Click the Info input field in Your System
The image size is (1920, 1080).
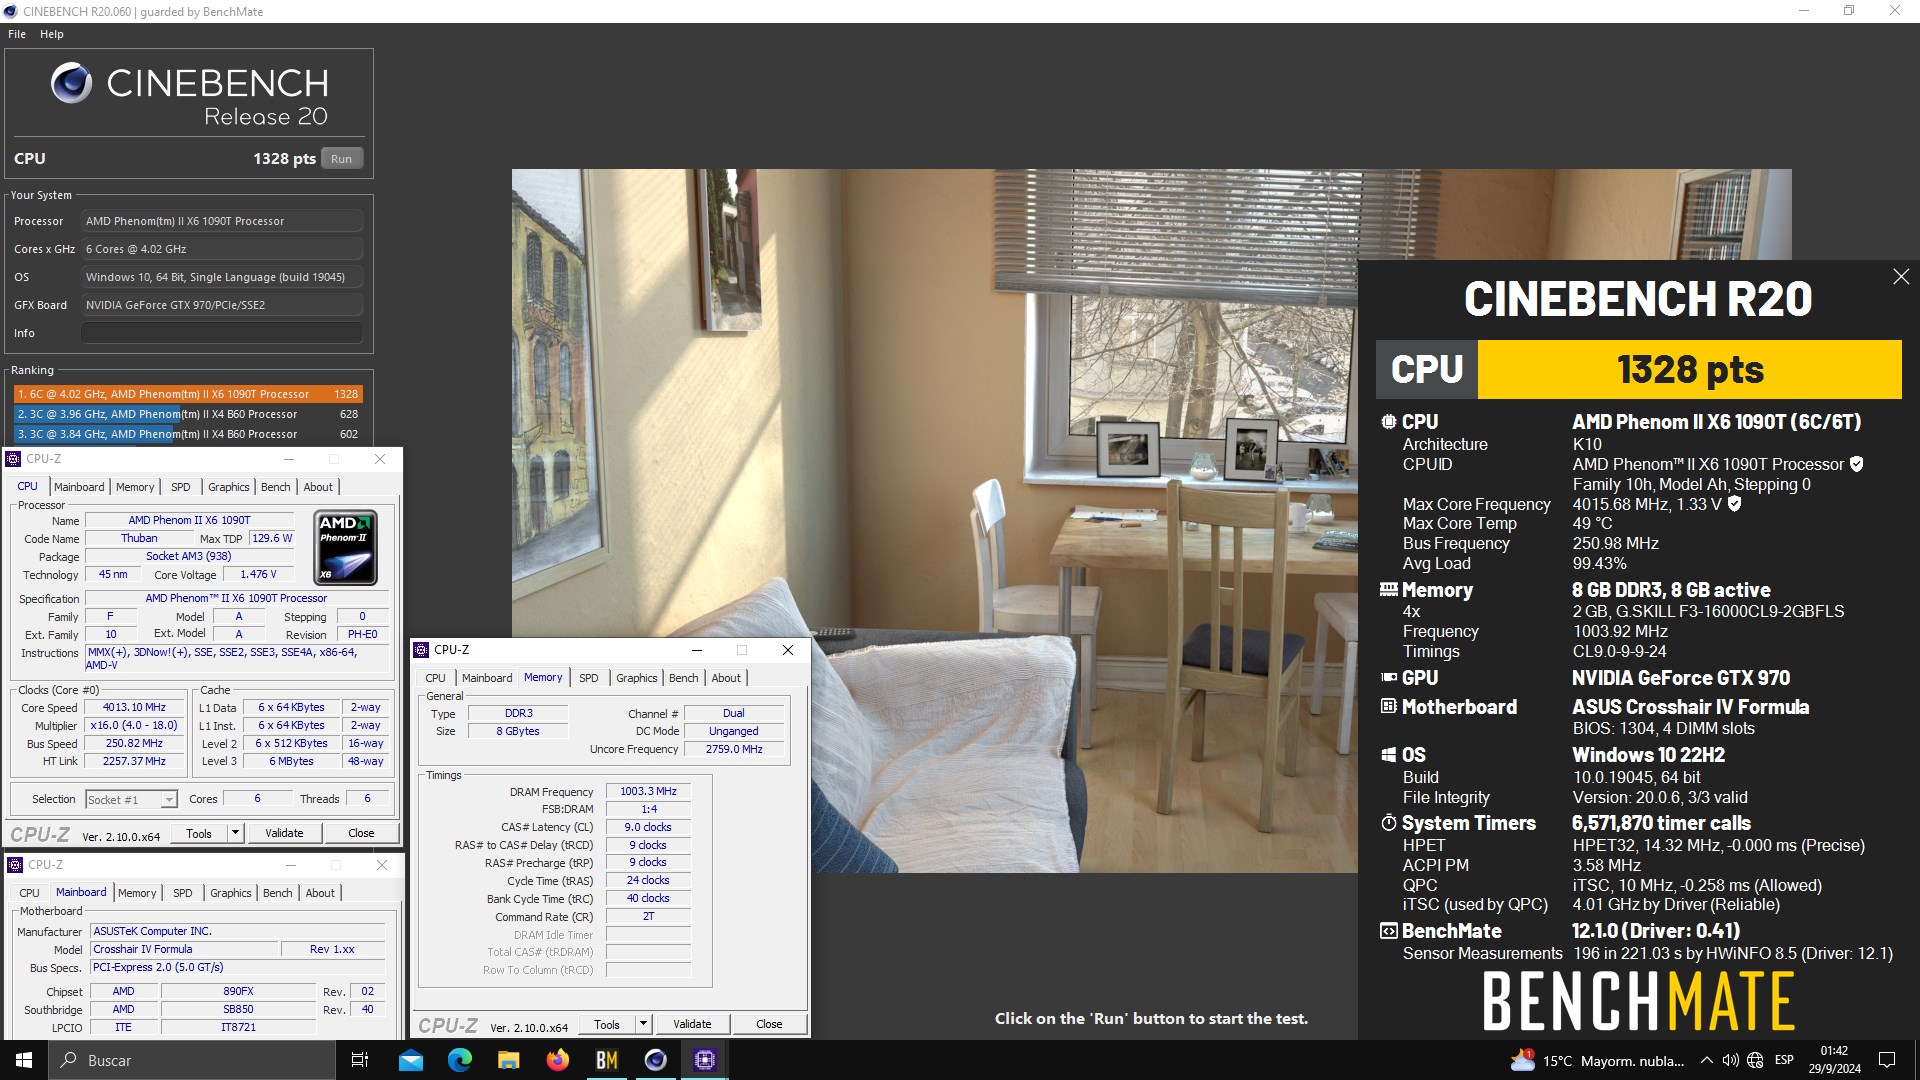(222, 333)
